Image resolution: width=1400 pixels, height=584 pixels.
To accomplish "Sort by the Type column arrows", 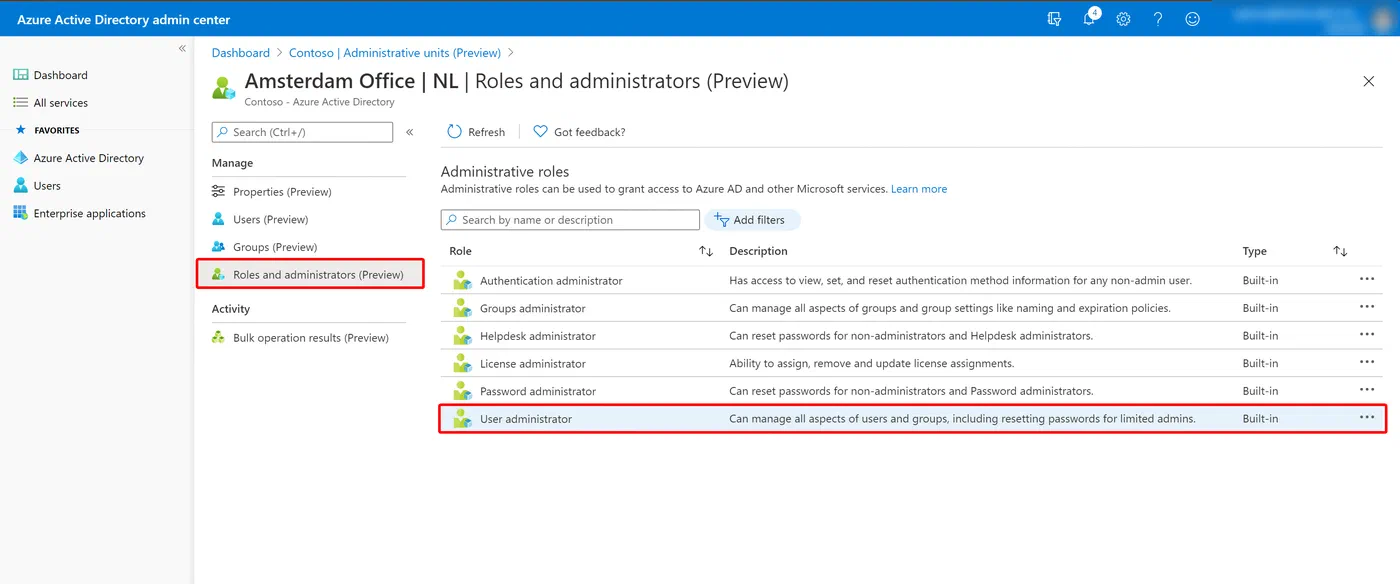I will [x=1340, y=251].
